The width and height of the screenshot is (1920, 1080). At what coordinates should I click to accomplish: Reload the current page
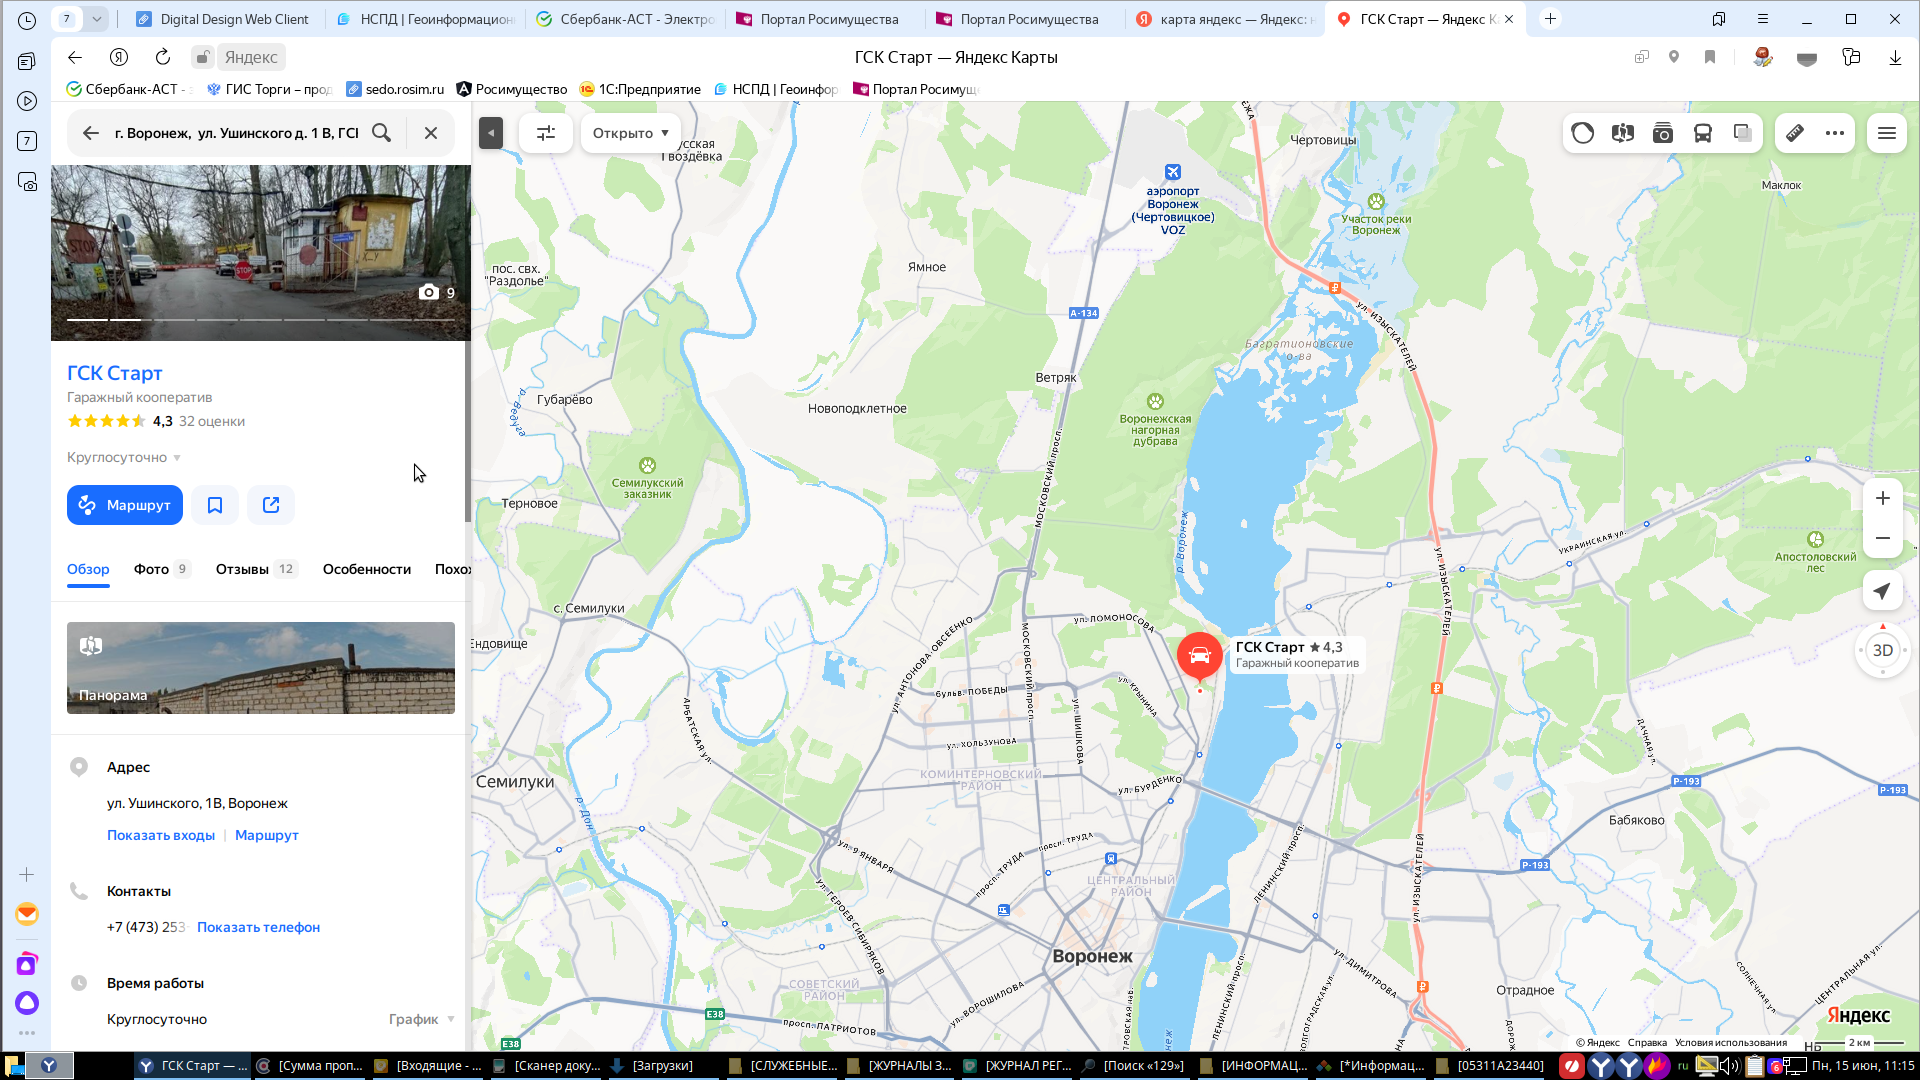[x=163, y=57]
